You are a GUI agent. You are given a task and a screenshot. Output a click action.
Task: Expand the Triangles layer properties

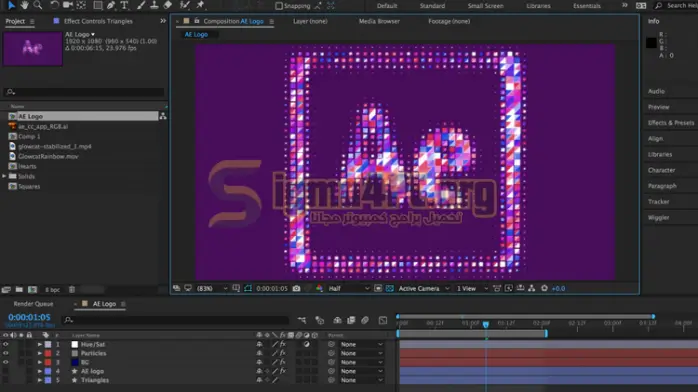(x=40, y=380)
